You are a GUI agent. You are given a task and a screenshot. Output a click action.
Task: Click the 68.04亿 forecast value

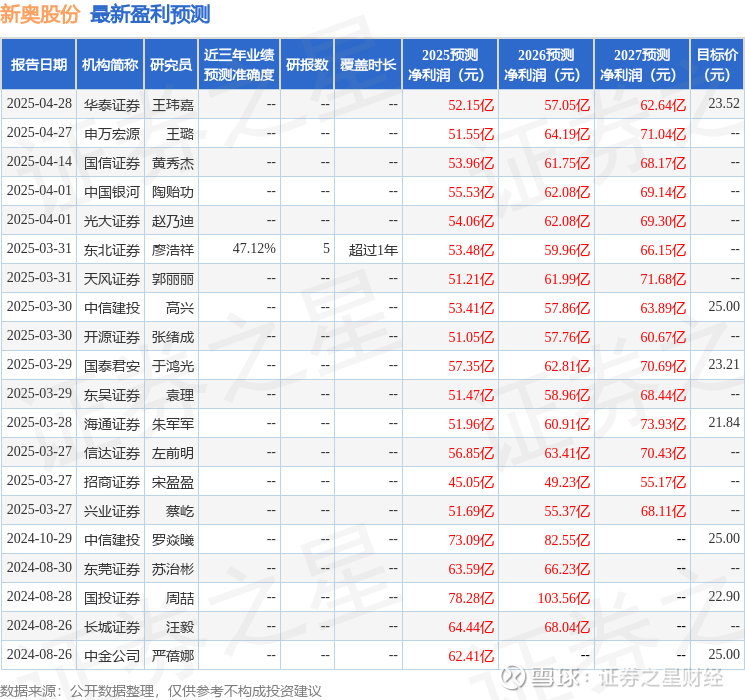coord(567,627)
